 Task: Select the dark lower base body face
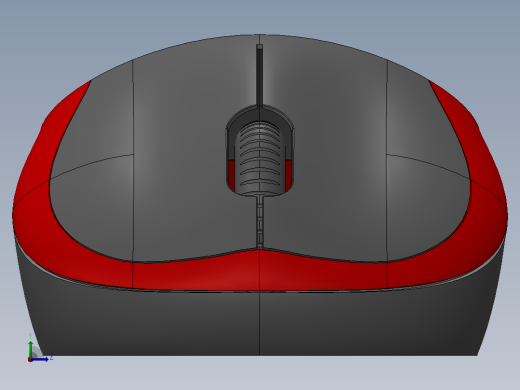(x=260, y=322)
